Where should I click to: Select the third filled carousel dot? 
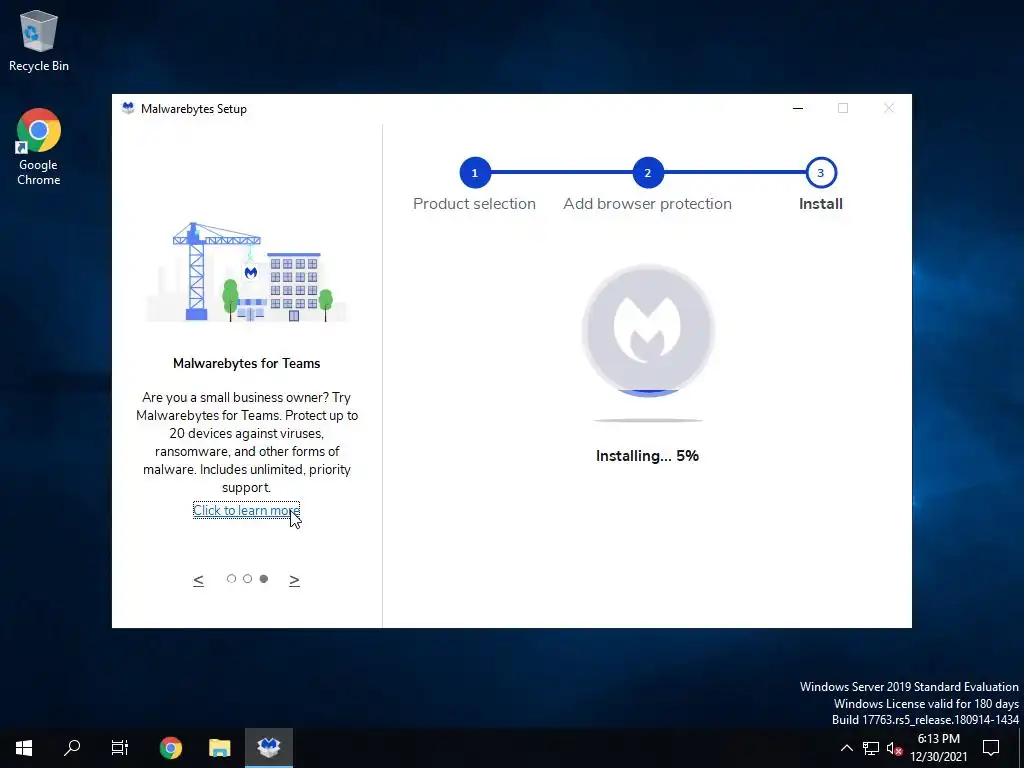coord(264,579)
